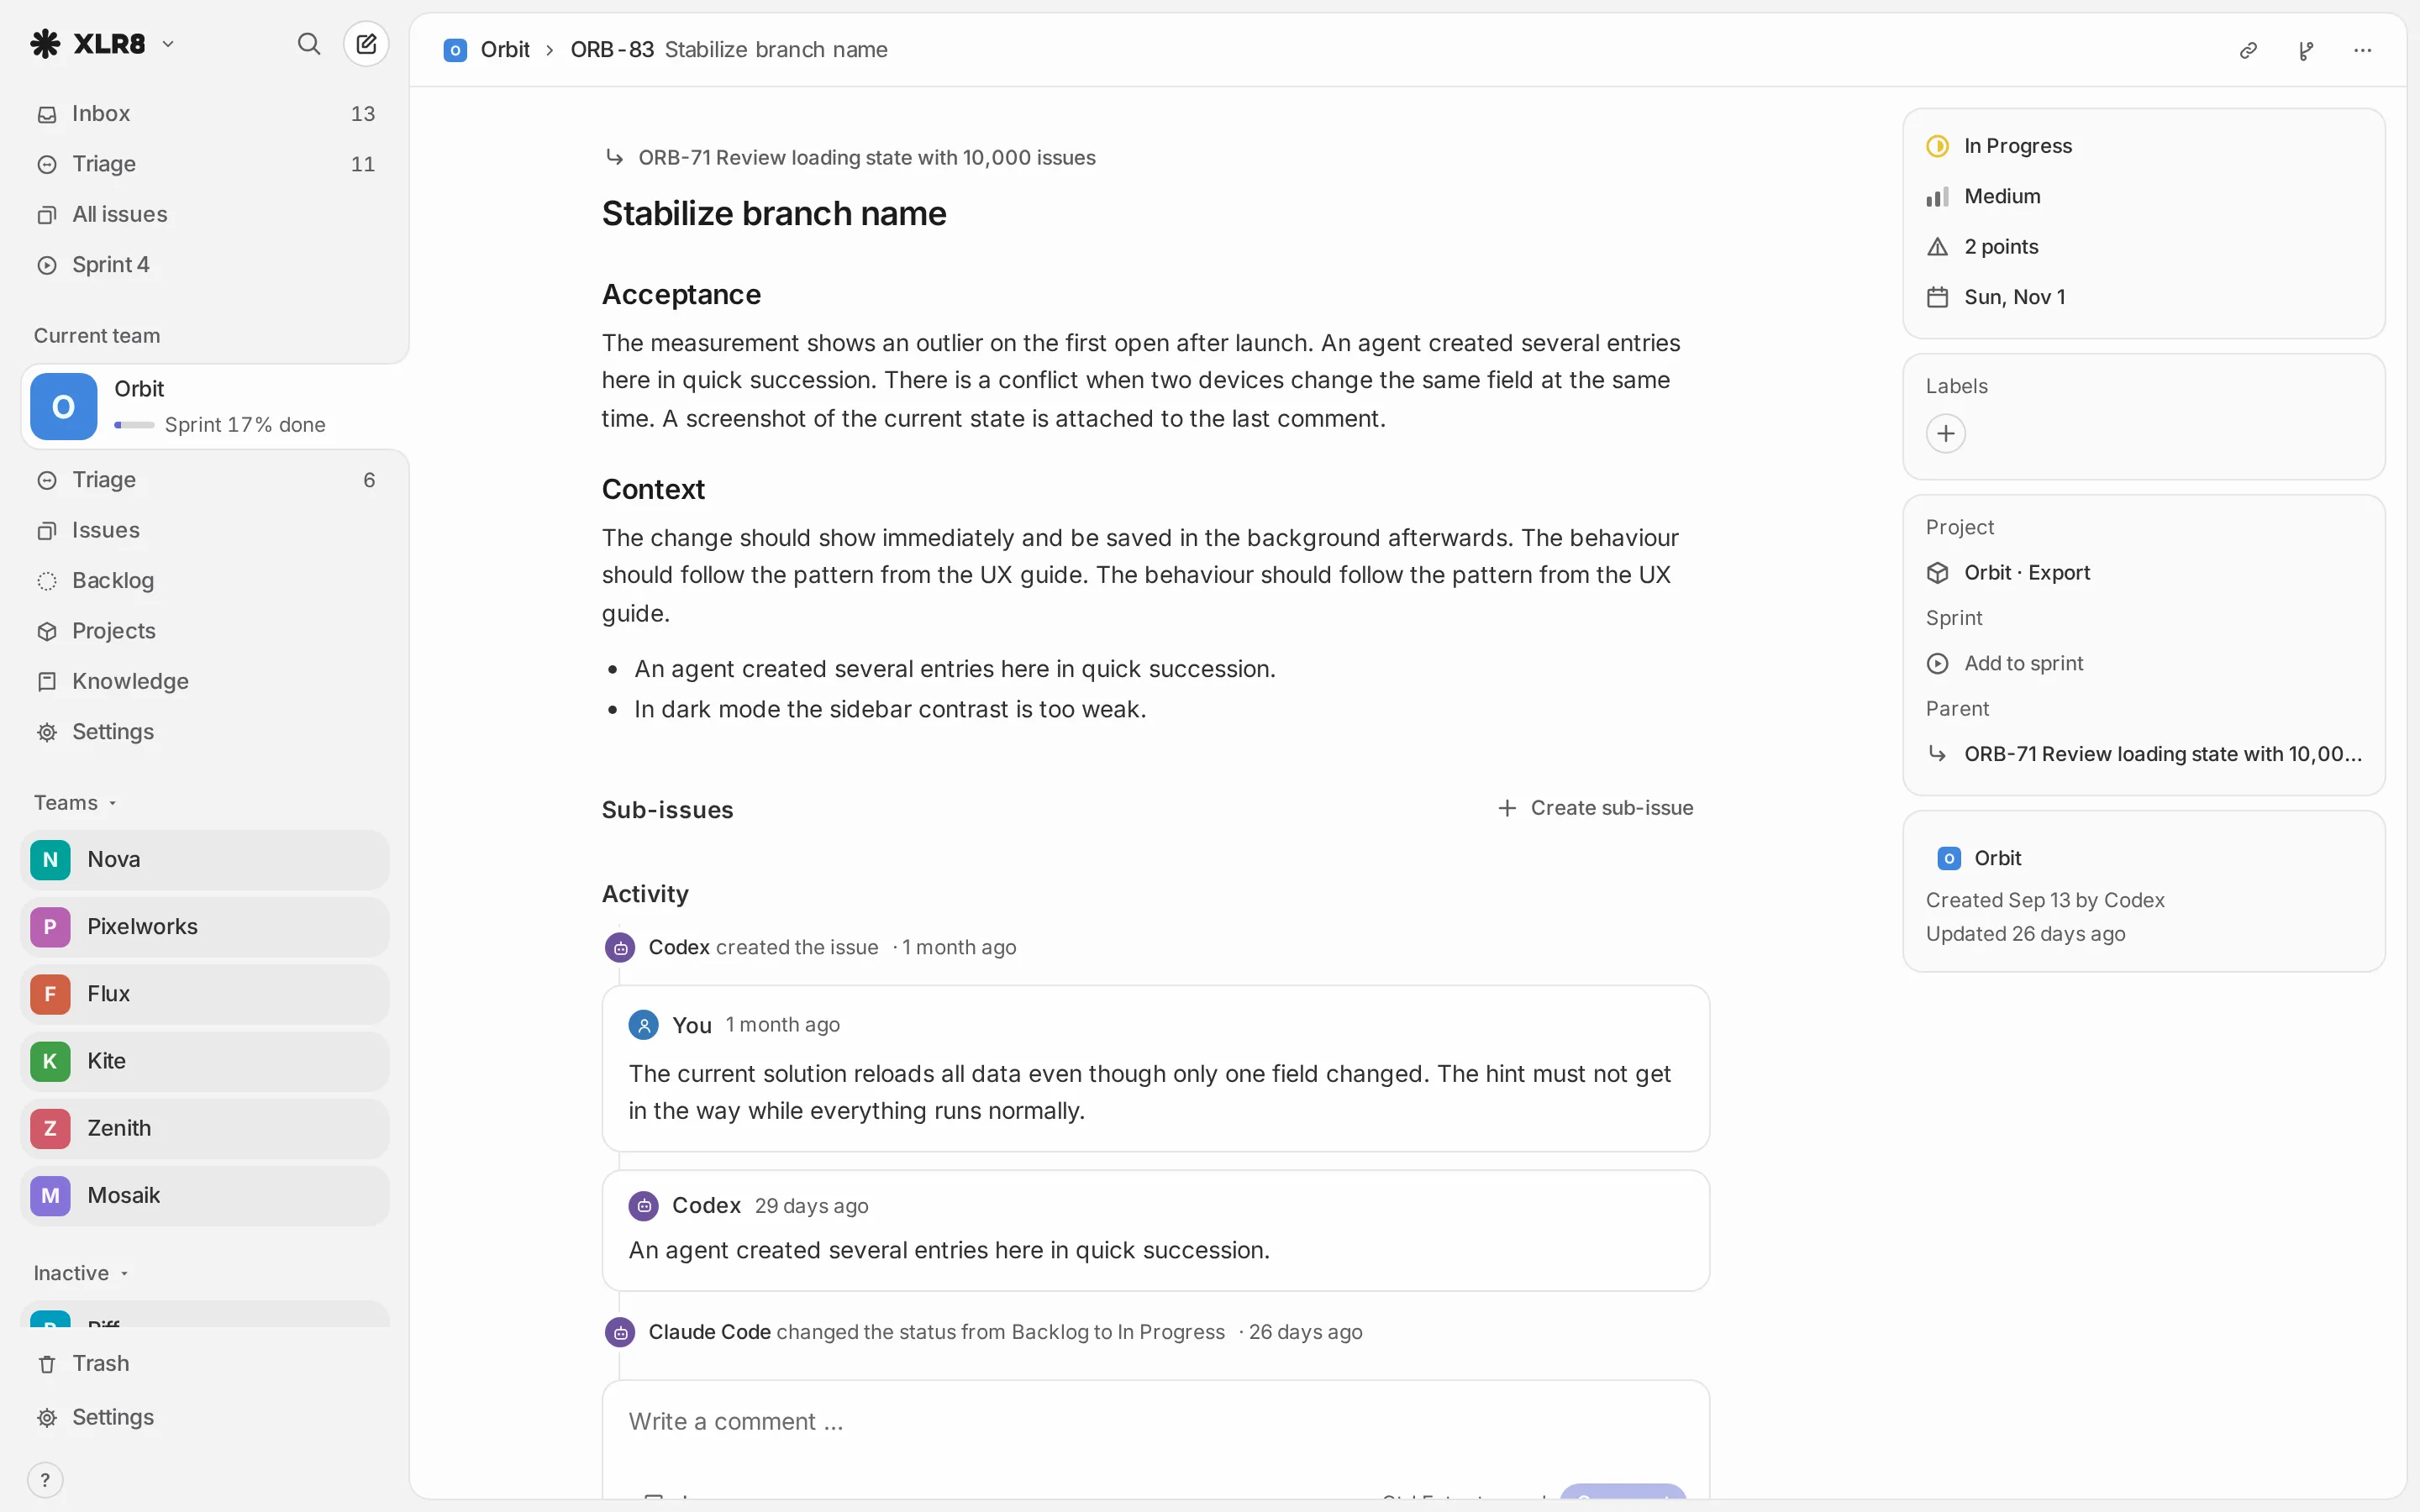
Task: Click the Orbit breadcrumb team icon
Action: point(455,50)
